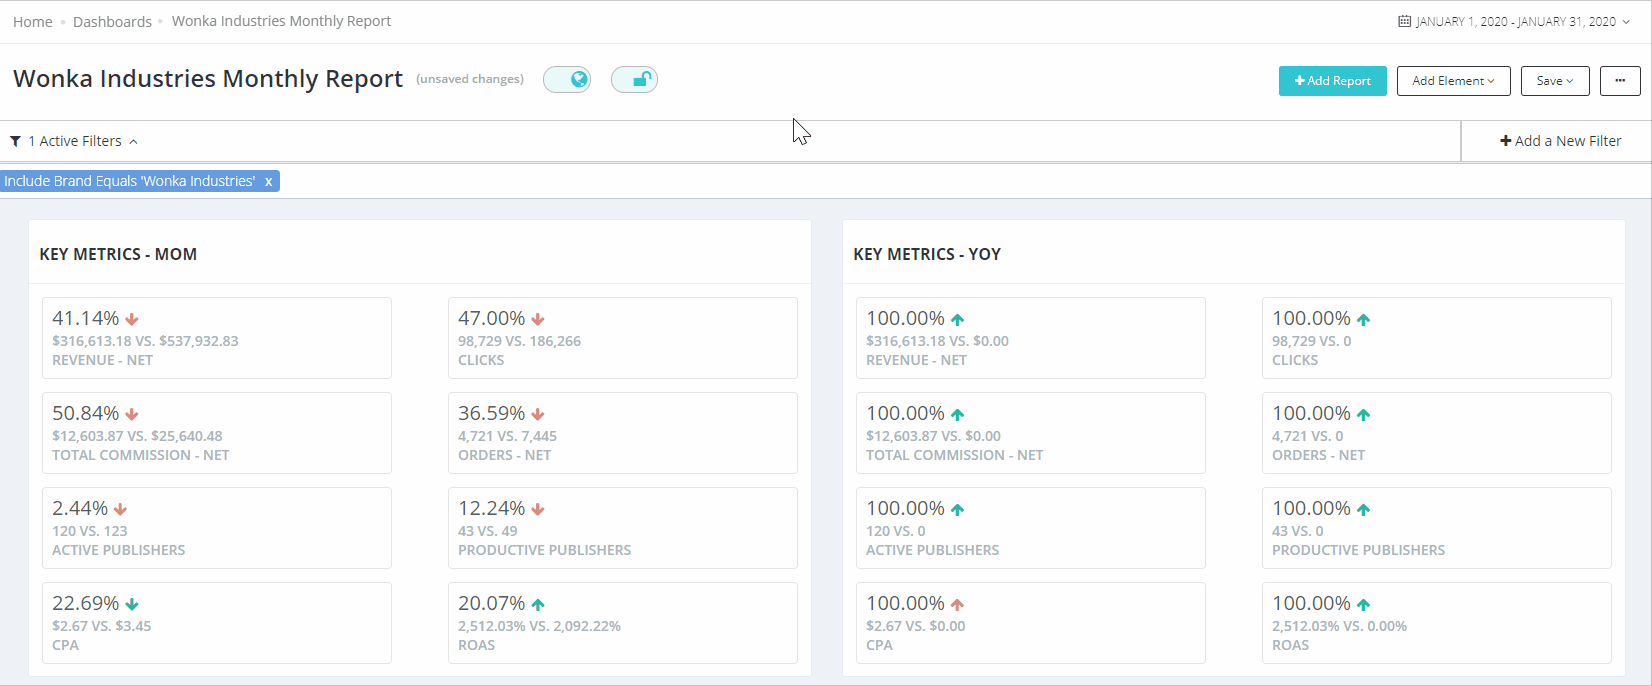Click up arrow on YOY Revenue - Net card
Image resolution: width=1652 pixels, height=686 pixels.
point(957,319)
